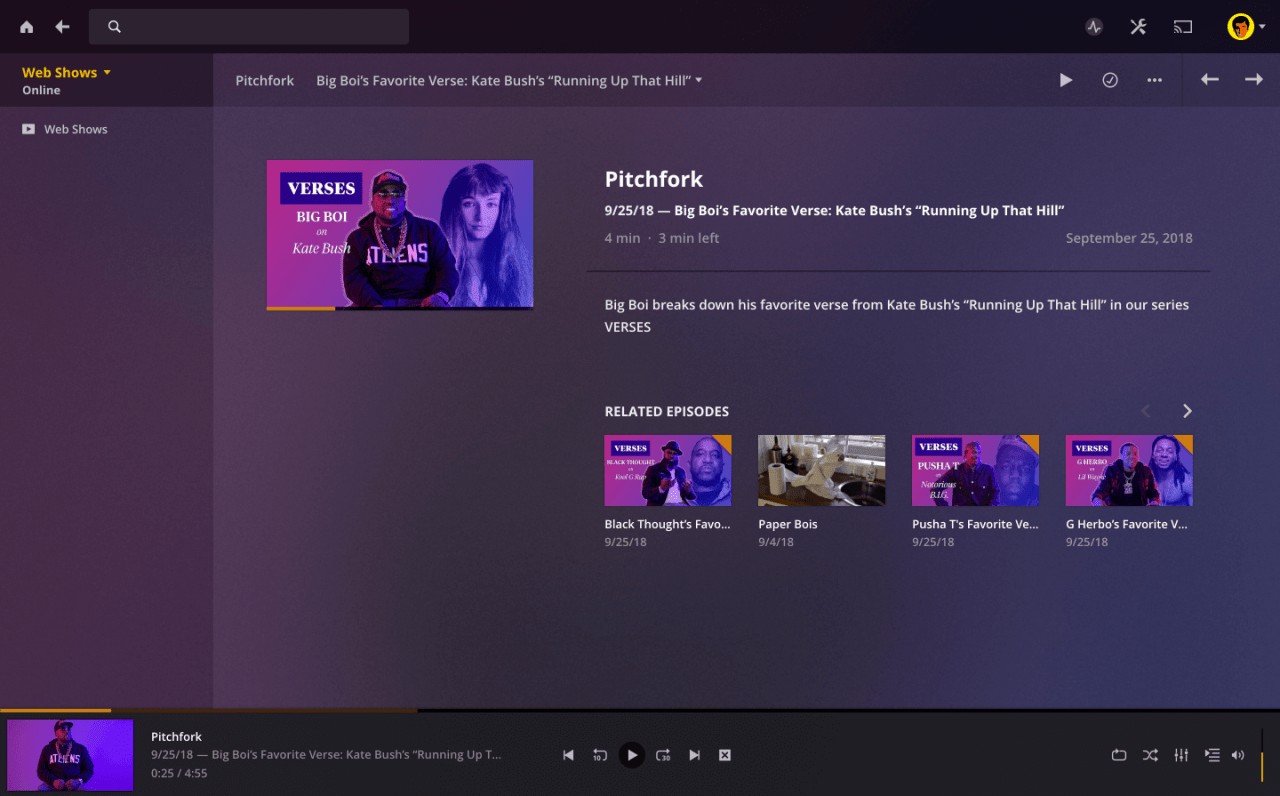This screenshot has height=796, width=1280.
Task: Enable repeat playback mode
Action: [1119, 755]
